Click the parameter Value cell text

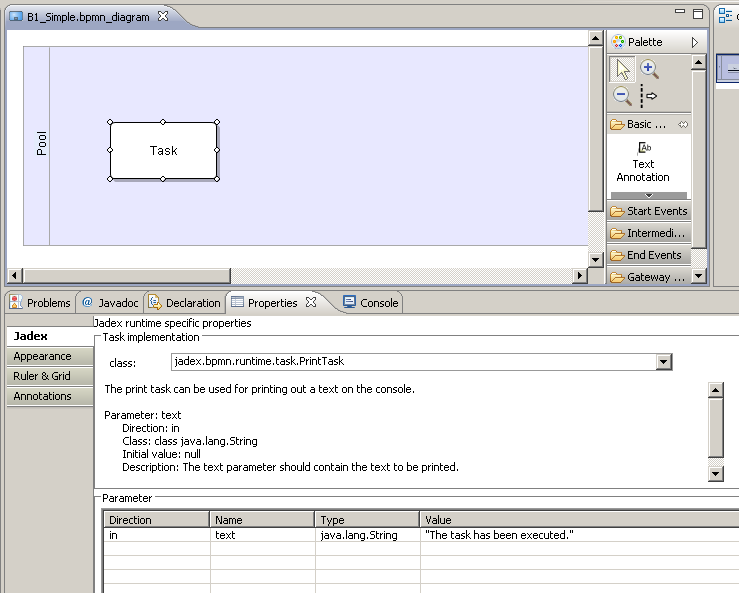(x=499, y=535)
